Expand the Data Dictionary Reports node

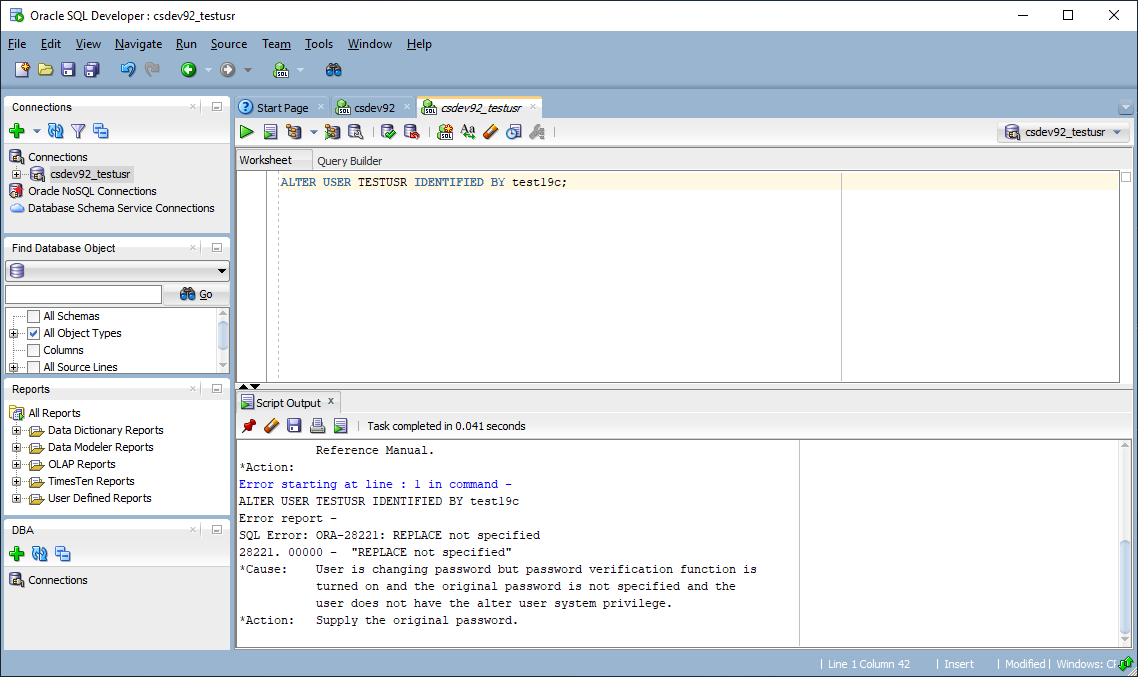[x=16, y=430]
